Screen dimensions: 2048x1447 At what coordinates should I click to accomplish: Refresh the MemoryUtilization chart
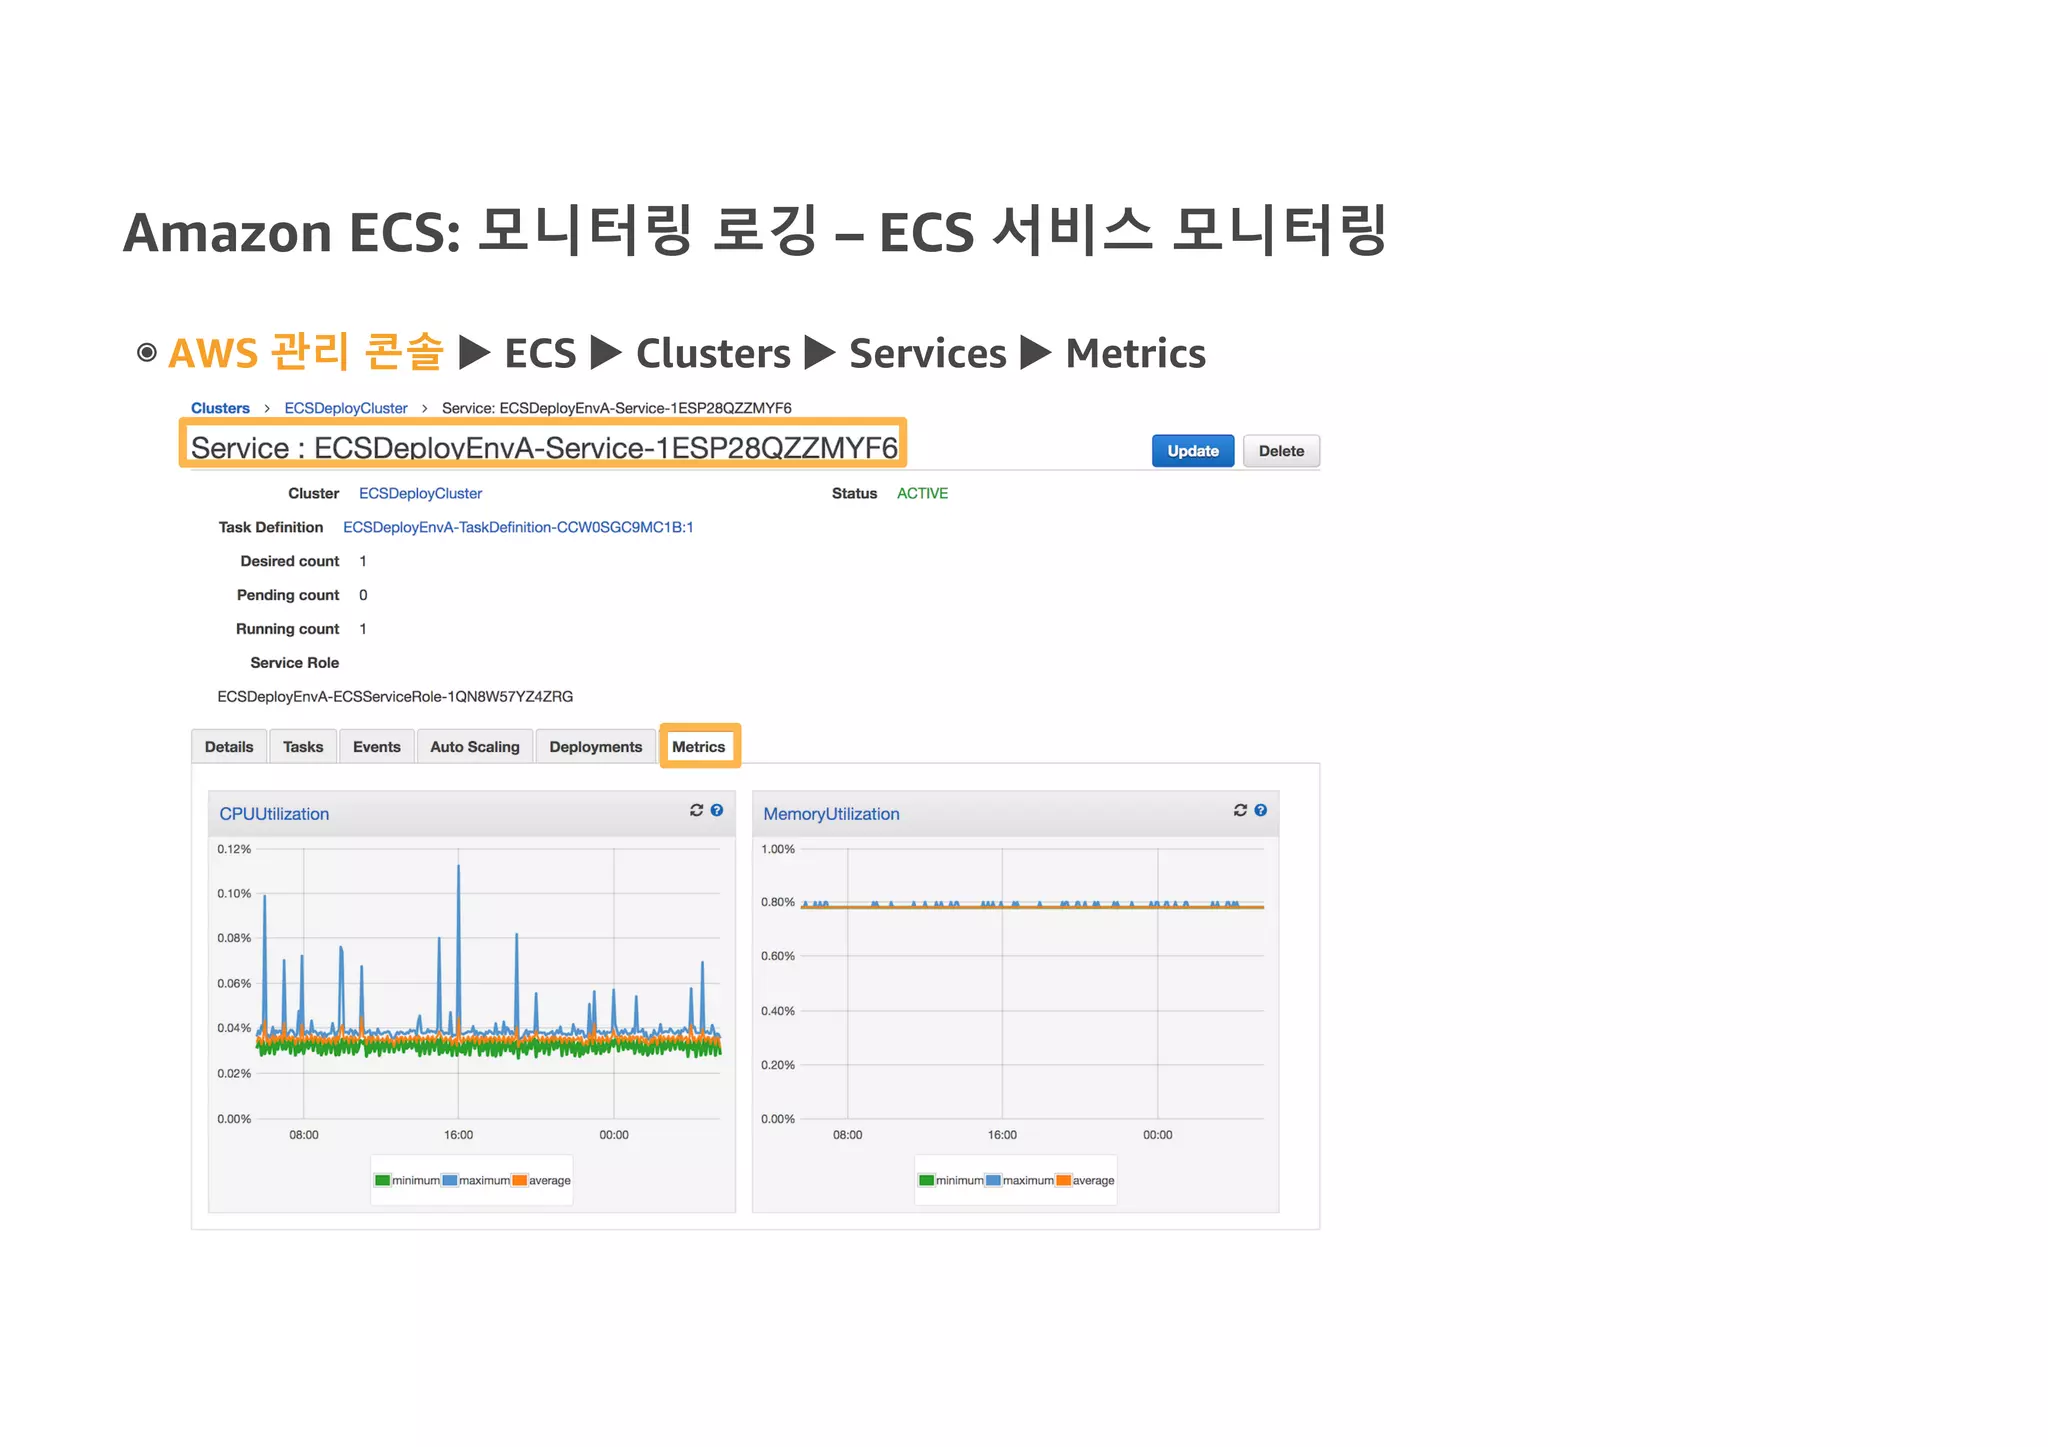(x=1240, y=810)
